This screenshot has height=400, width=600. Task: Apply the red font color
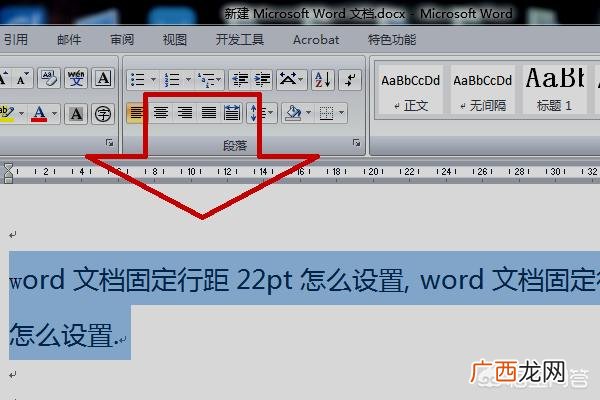click(39, 113)
